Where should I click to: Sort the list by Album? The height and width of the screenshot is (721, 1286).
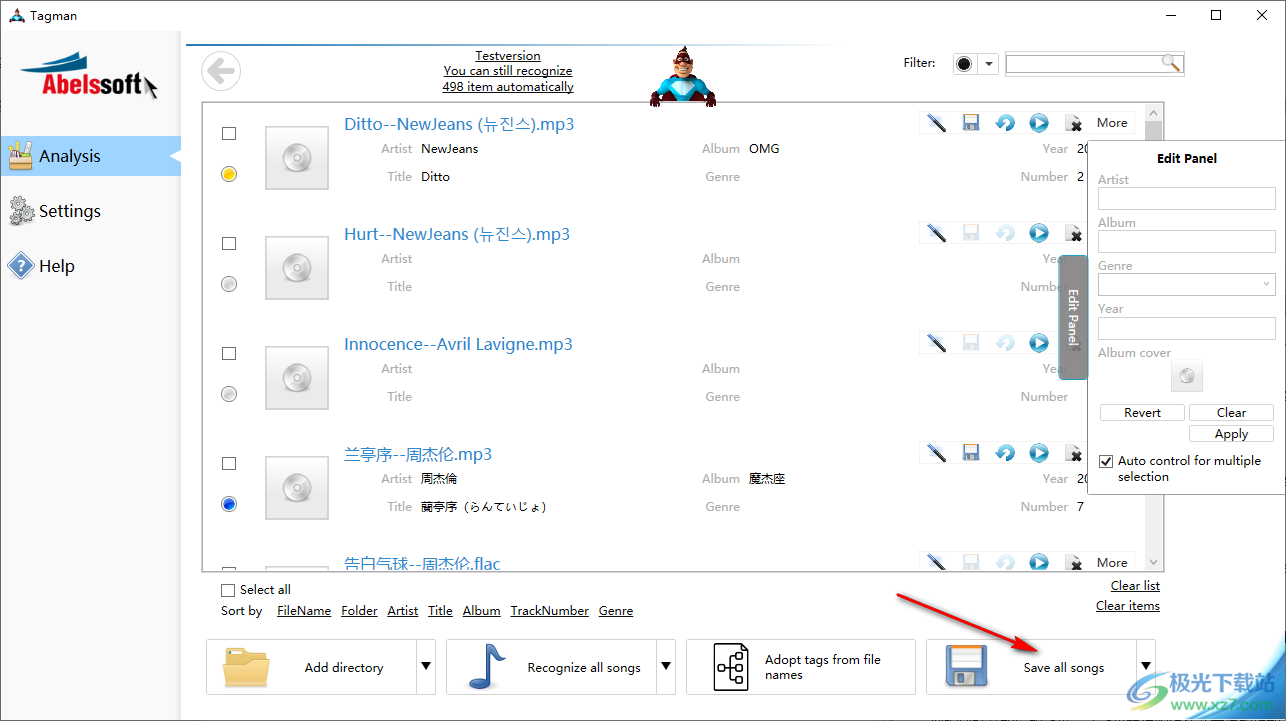pyautogui.click(x=481, y=611)
